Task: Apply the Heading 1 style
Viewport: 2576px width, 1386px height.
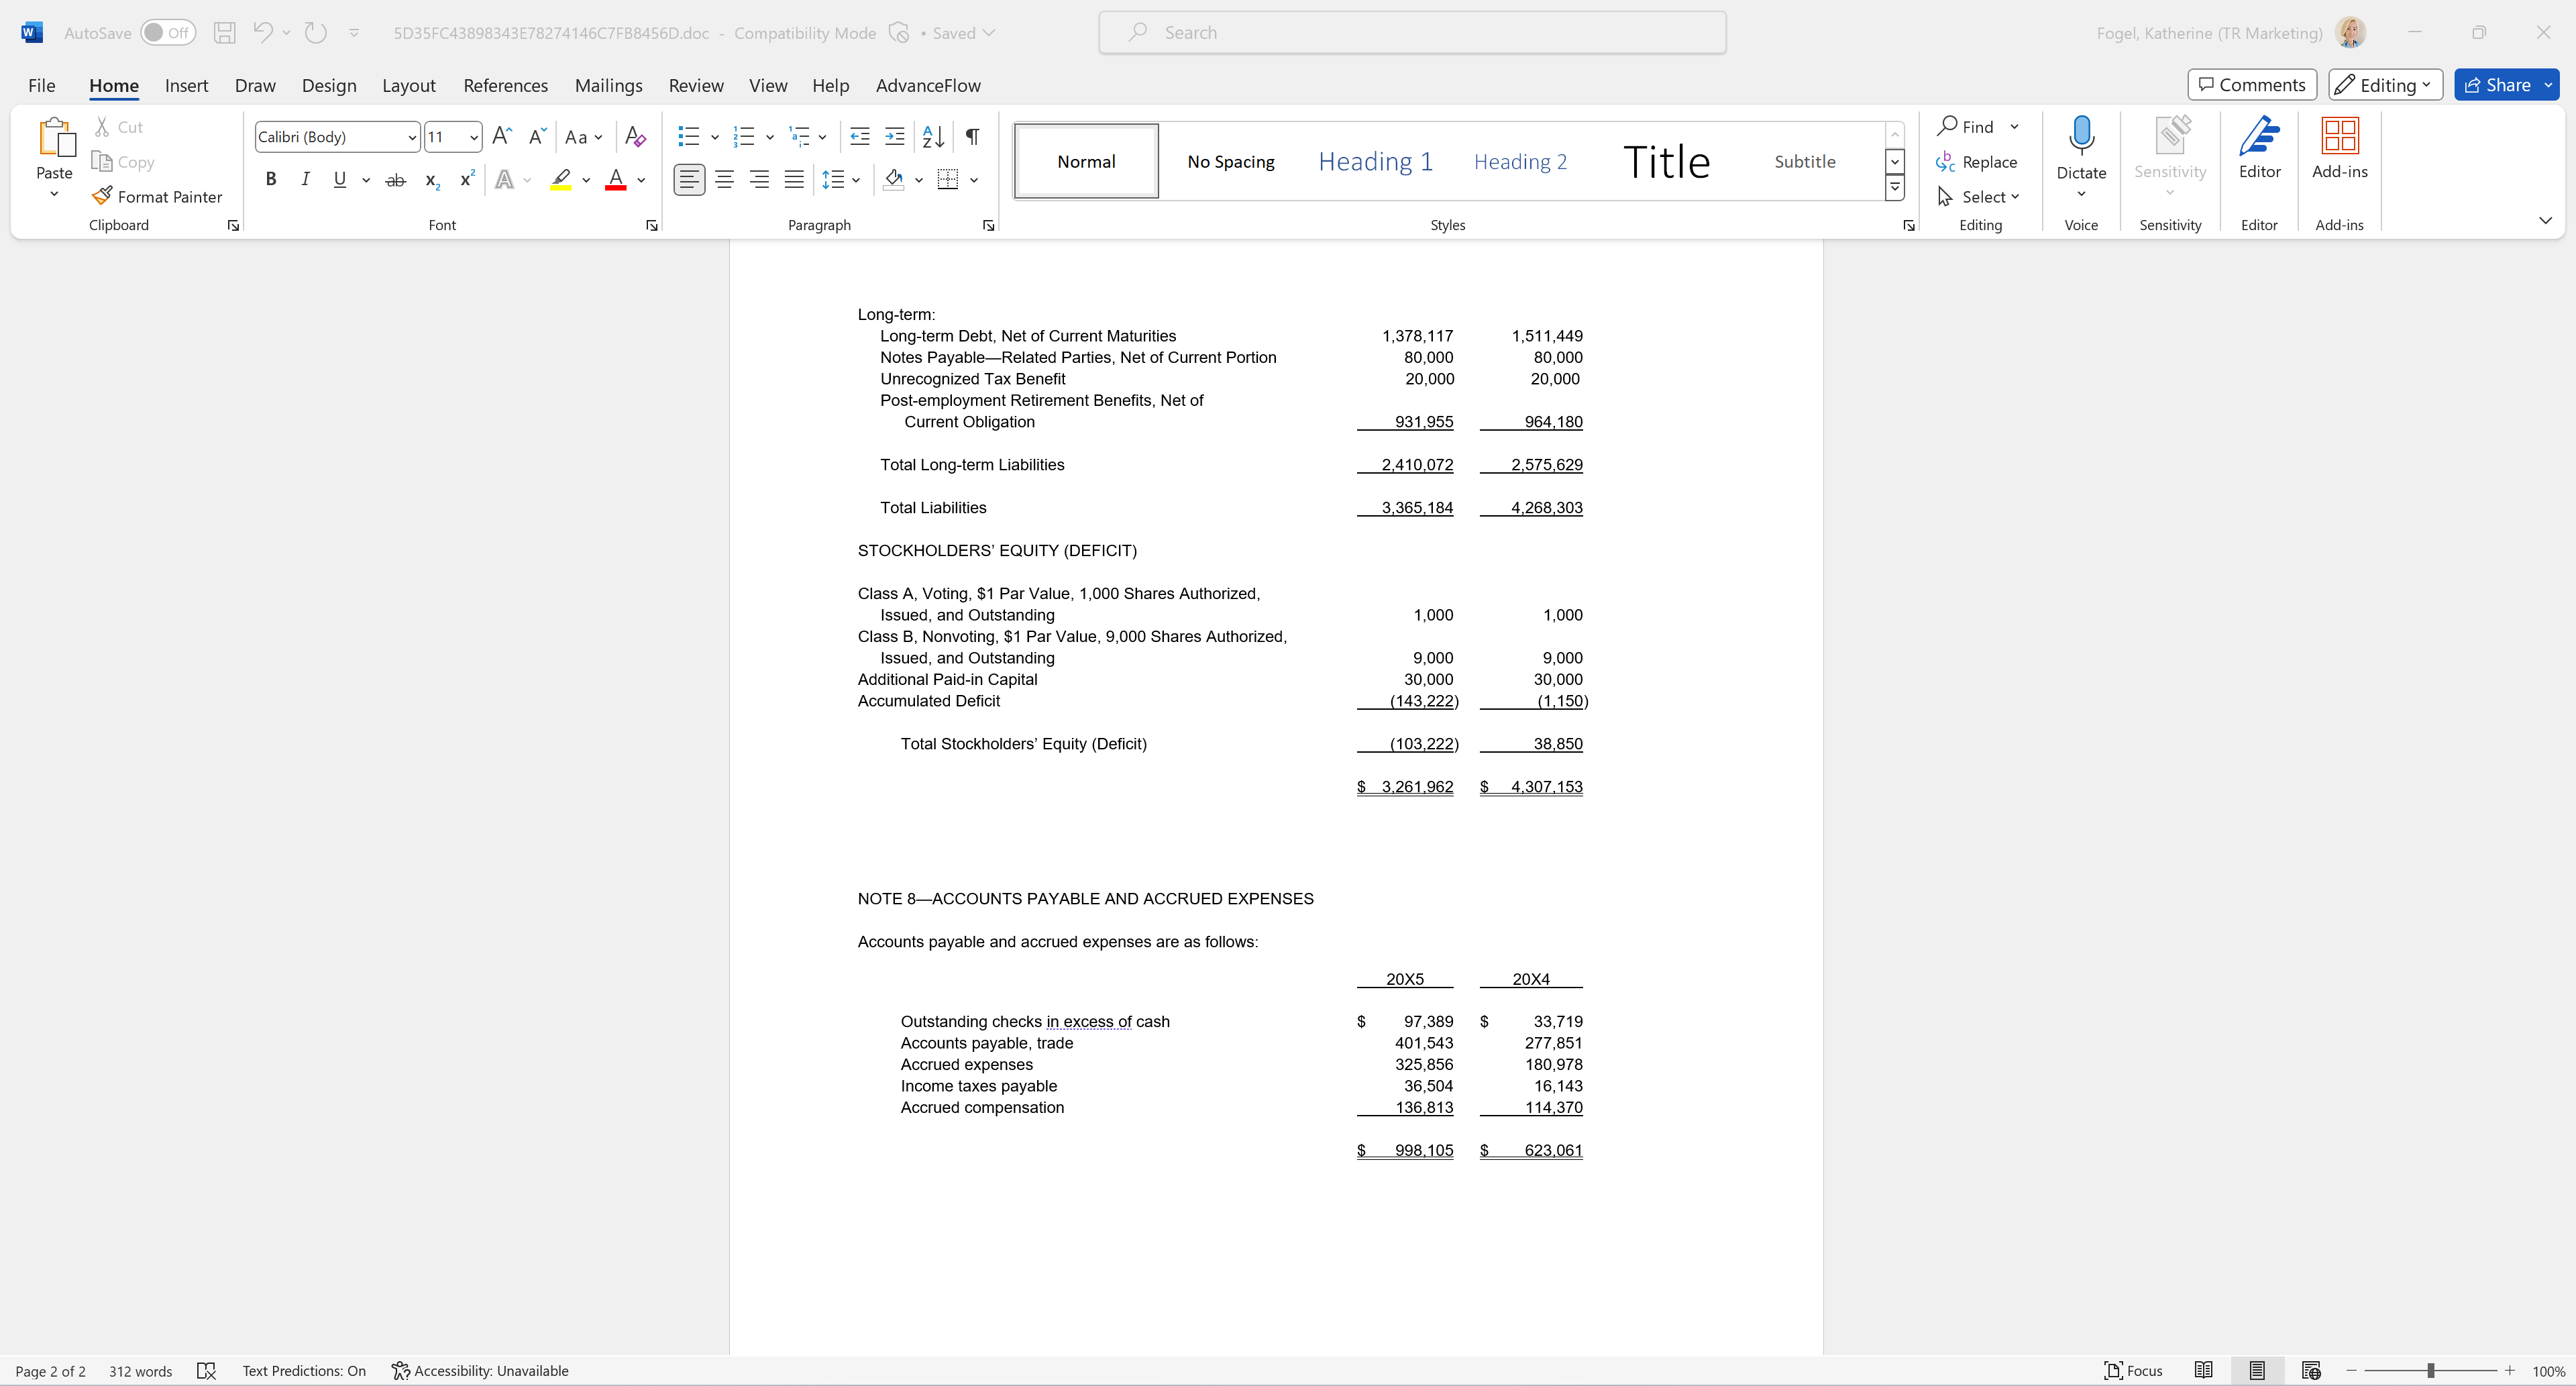Action: (x=1375, y=161)
